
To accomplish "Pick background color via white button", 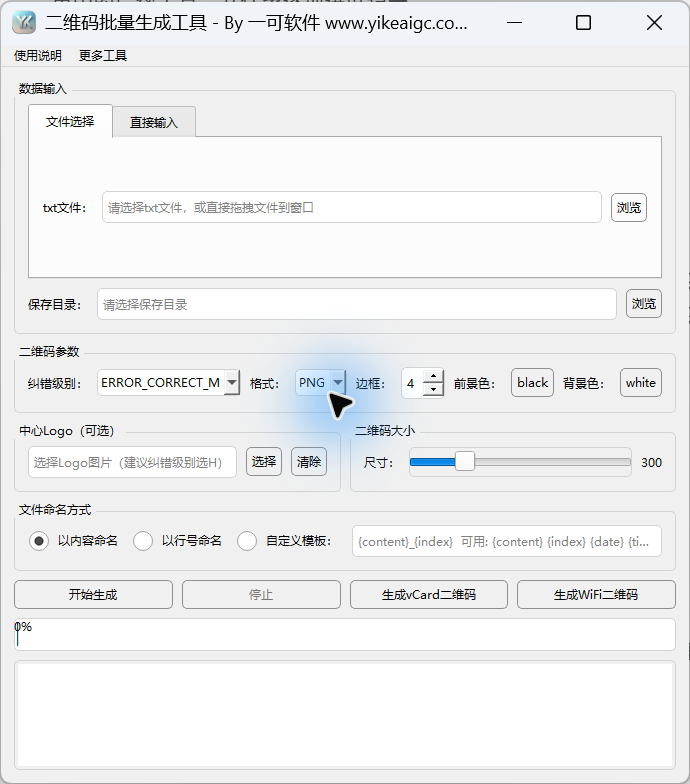I will (x=640, y=382).
